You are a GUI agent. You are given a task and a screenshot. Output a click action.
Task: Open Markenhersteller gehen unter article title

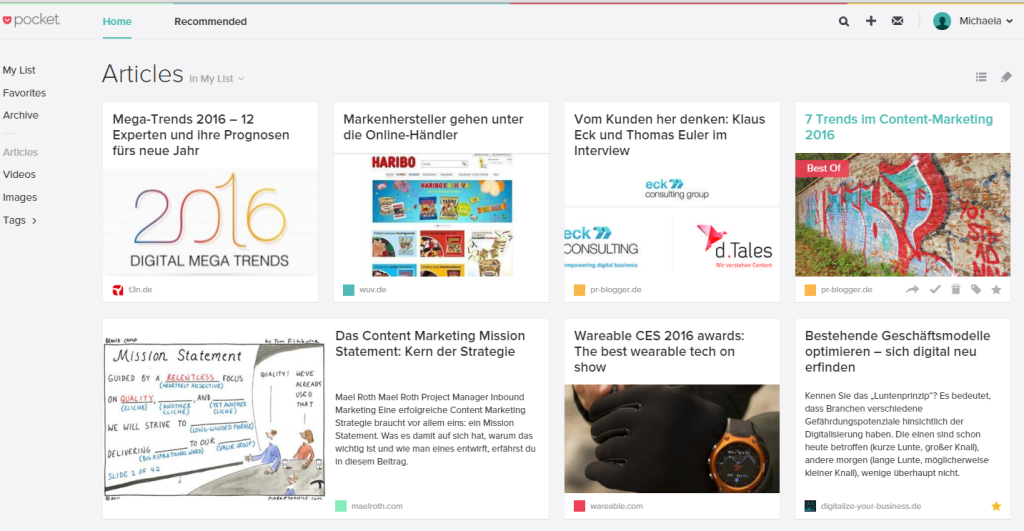pyautogui.click(x=433, y=127)
